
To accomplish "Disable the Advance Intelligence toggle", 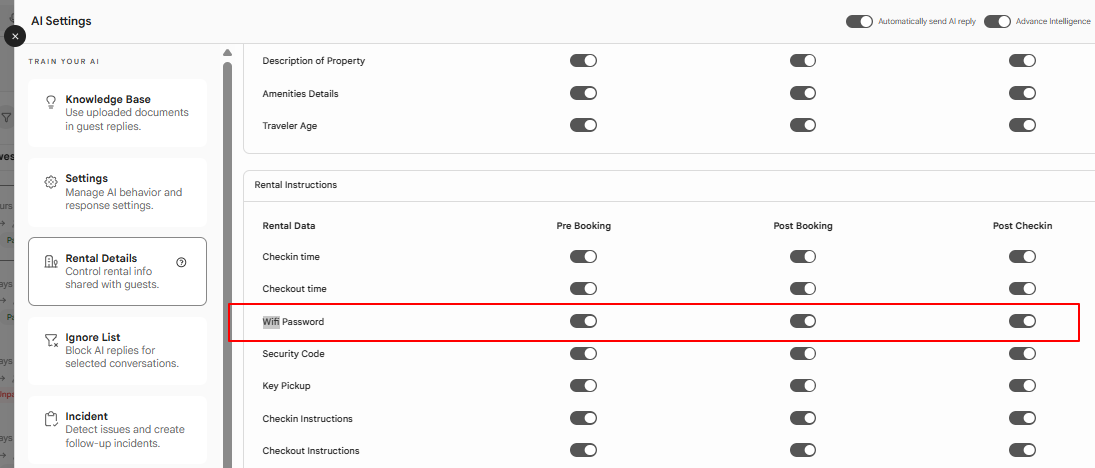I will tap(997, 22).
